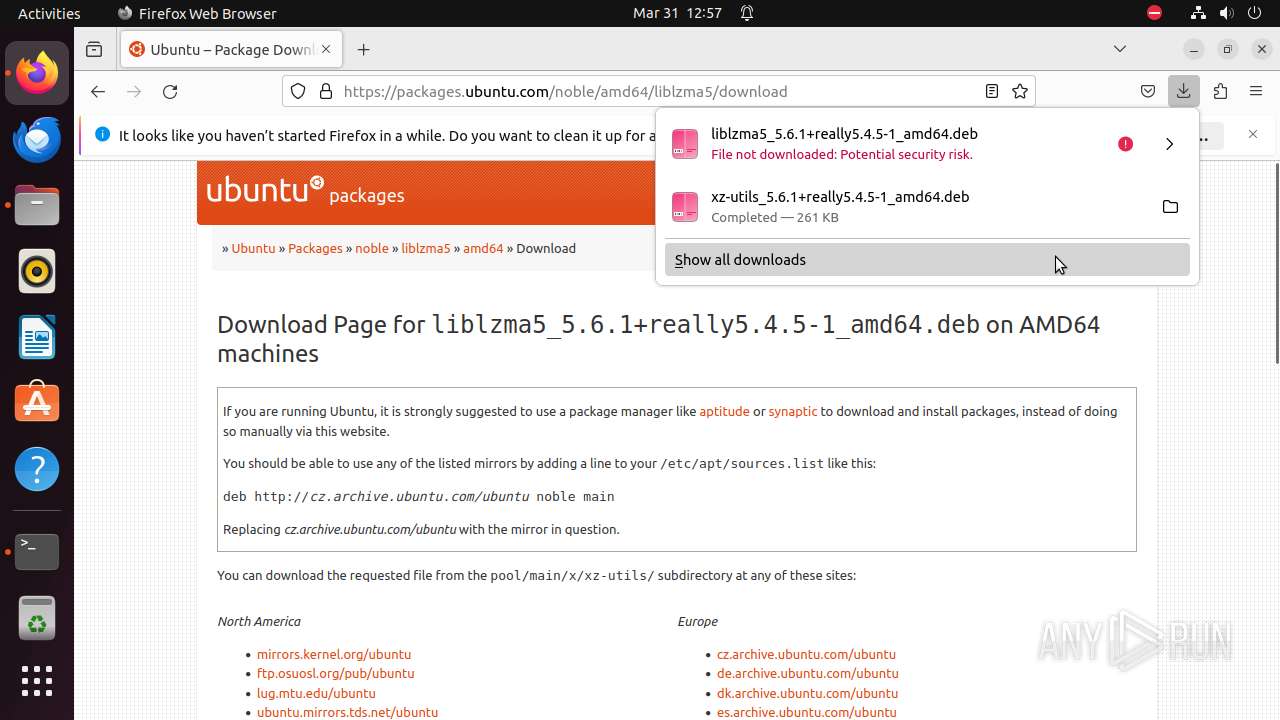Viewport: 1280px width, 720px height.
Task: Open the amd64 breadcrumb link
Action: pyautogui.click(x=483, y=248)
